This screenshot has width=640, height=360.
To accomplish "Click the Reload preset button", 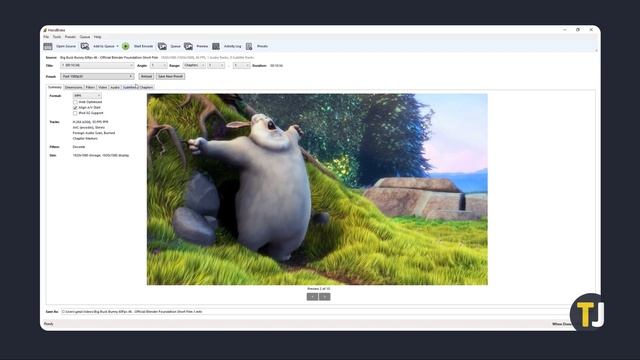I will (146, 77).
